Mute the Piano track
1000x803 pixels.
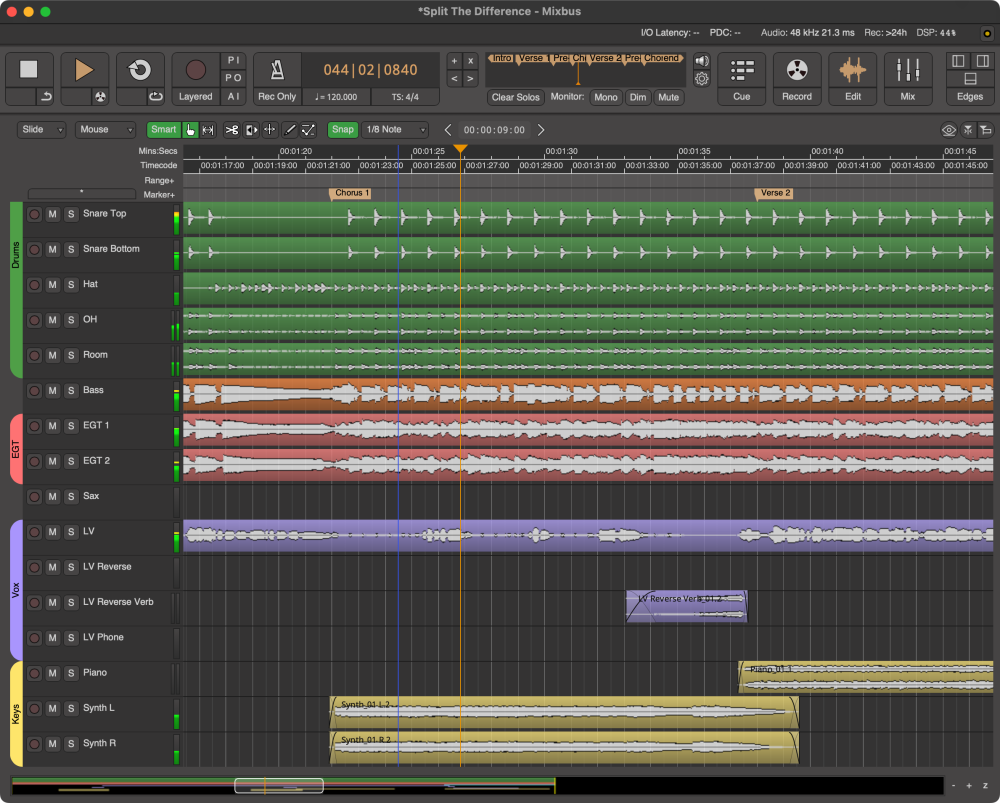52,674
